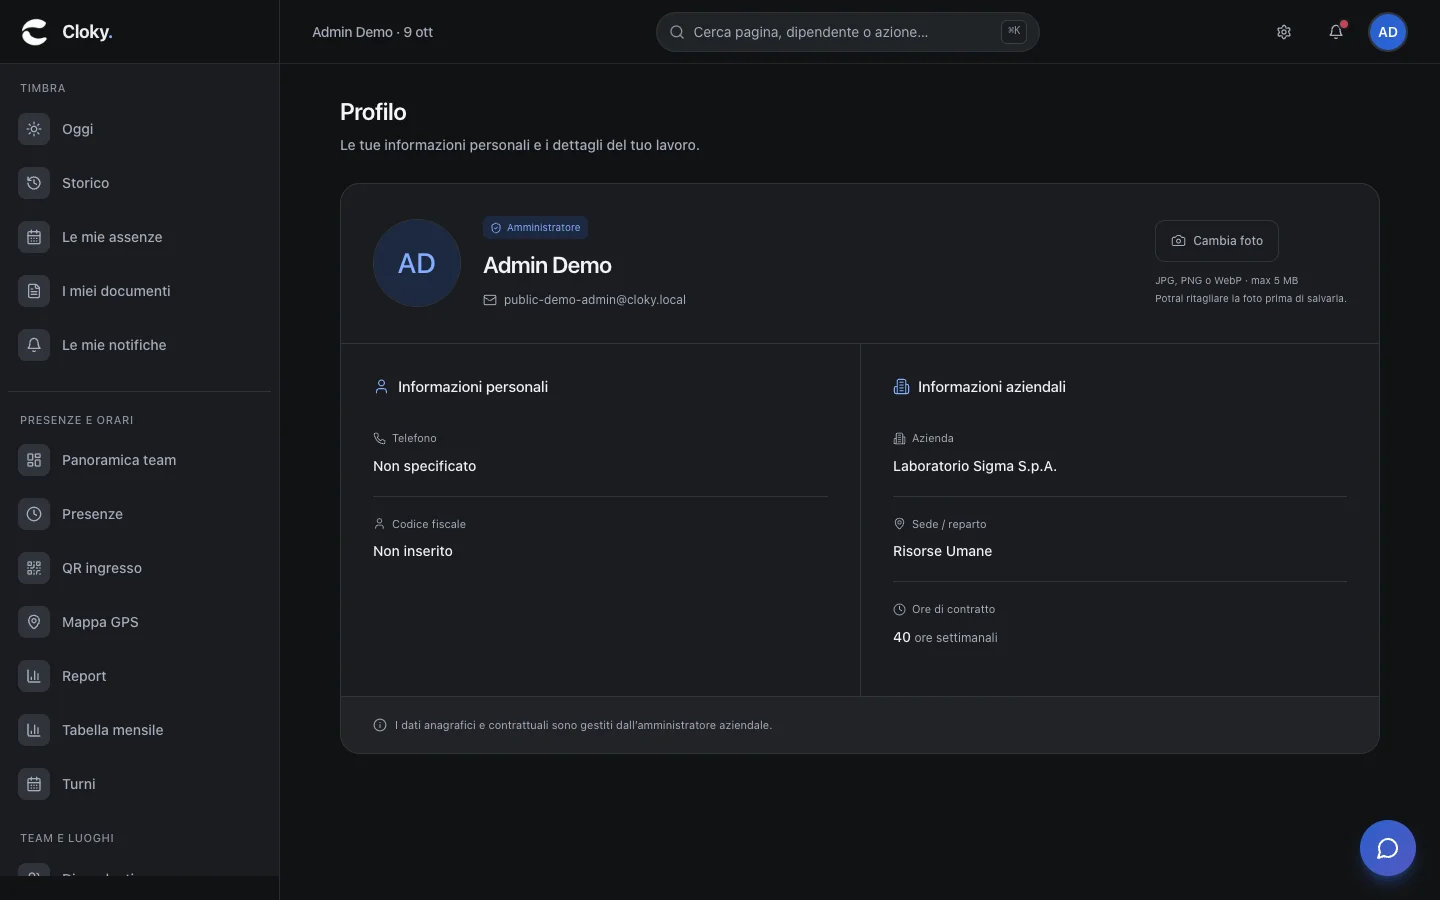The height and width of the screenshot is (900, 1440).
Task: Click the 40 ore settimanali value
Action: (945, 637)
